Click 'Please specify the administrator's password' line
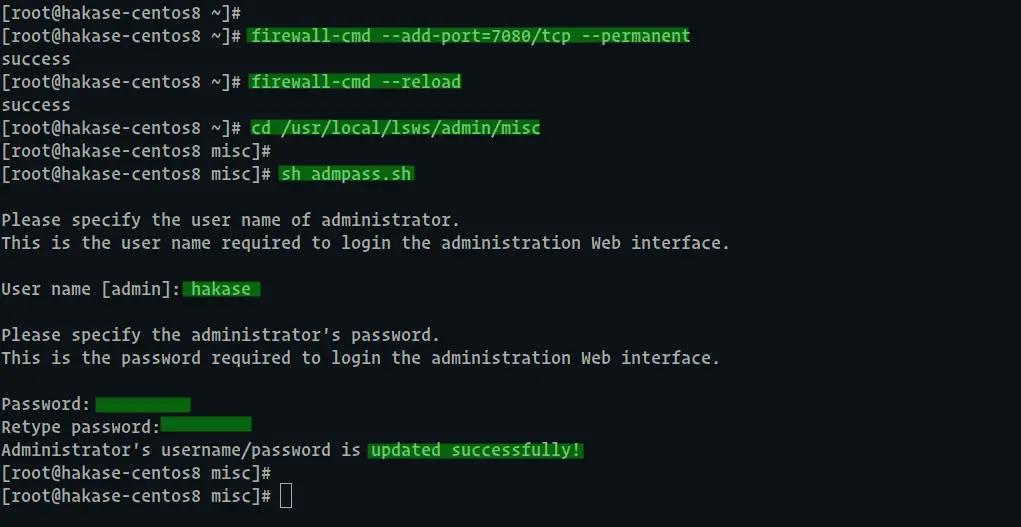This screenshot has height=527, width=1021. pyautogui.click(x=221, y=335)
